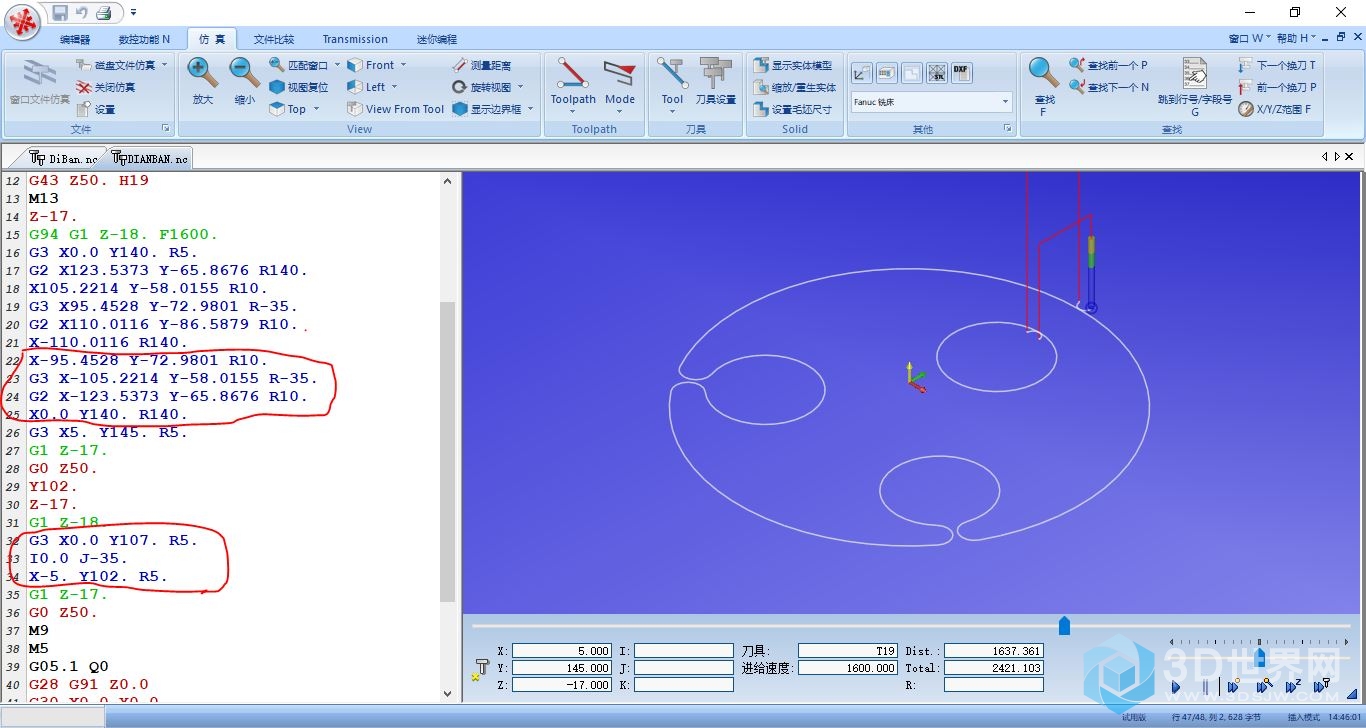
Task: Click the 缩小 zoom out magnifier
Action: point(245,82)
